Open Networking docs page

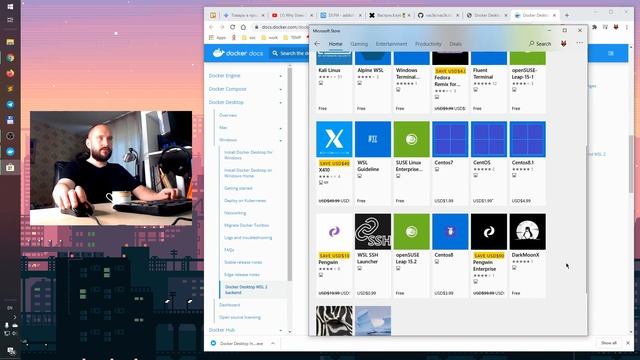click(x=235, y=213)
